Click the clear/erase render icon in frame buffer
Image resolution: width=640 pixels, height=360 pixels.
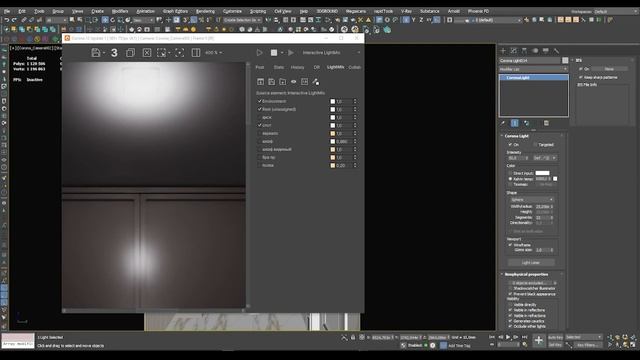pos(147,53)
